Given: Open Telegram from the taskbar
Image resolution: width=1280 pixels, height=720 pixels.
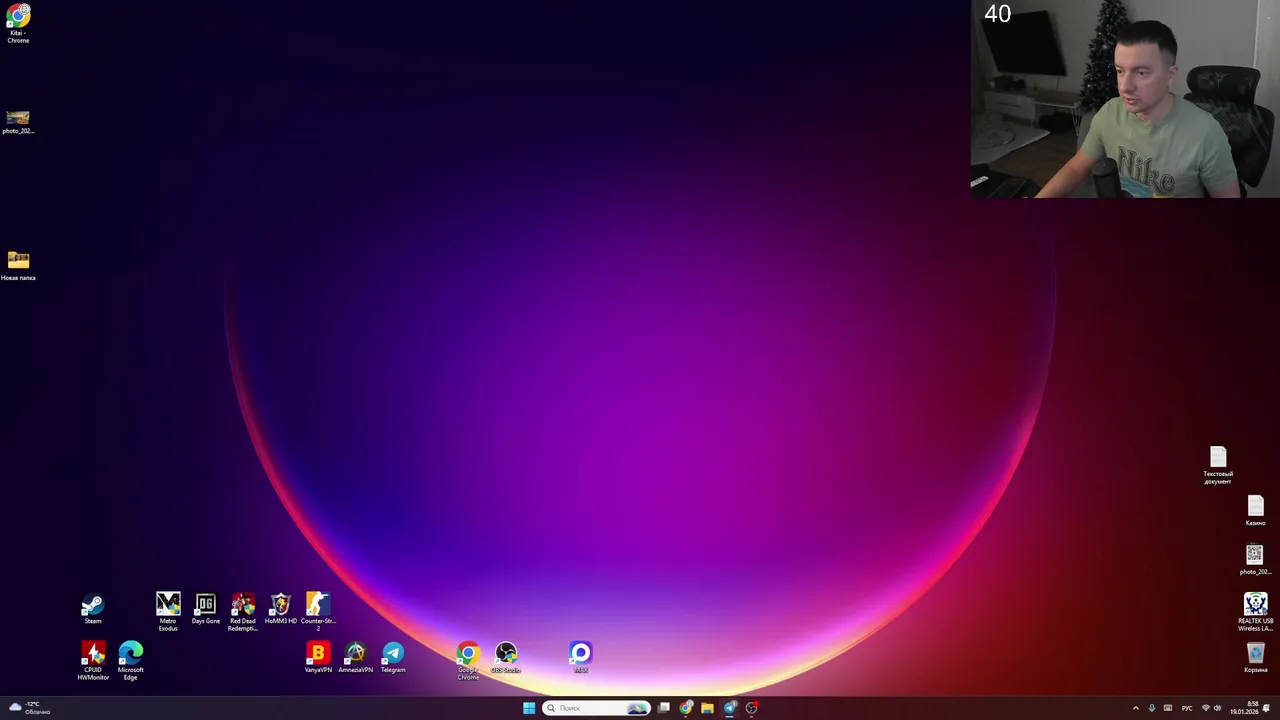Looking at the screenshot, I should [730, 708].
